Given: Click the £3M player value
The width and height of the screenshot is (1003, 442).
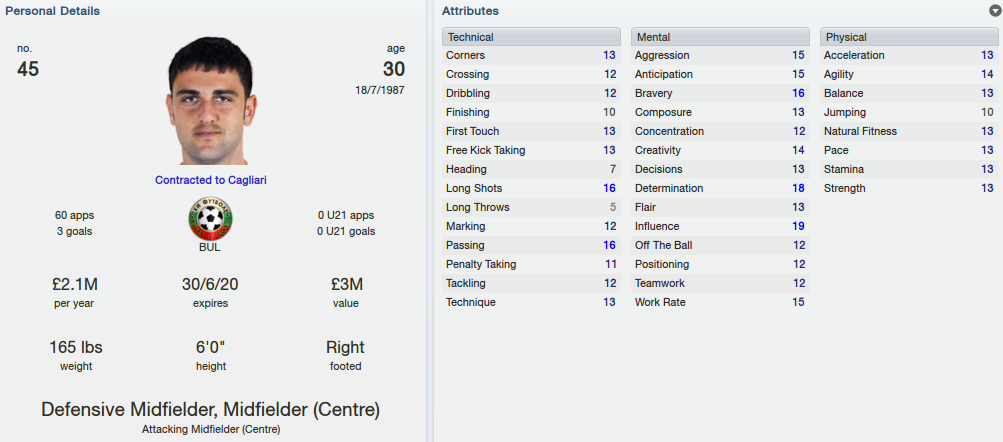Looking at the screenshot, I should click(x=345, y=285).
